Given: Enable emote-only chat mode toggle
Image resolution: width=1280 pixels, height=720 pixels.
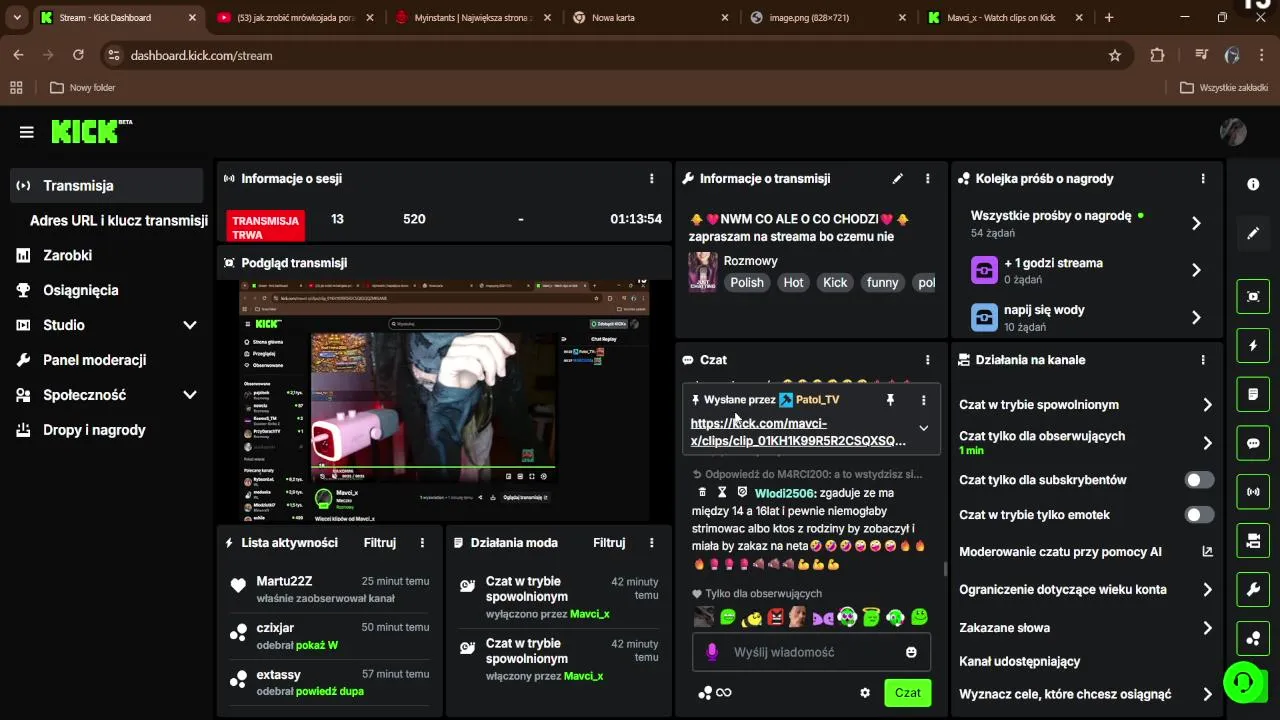Looking at the screenshot, I should [1199, 515].
